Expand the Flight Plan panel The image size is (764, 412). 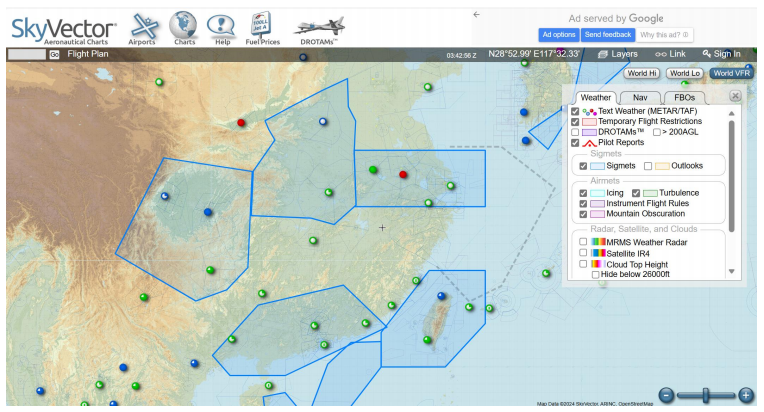click(x=87, y=54)
